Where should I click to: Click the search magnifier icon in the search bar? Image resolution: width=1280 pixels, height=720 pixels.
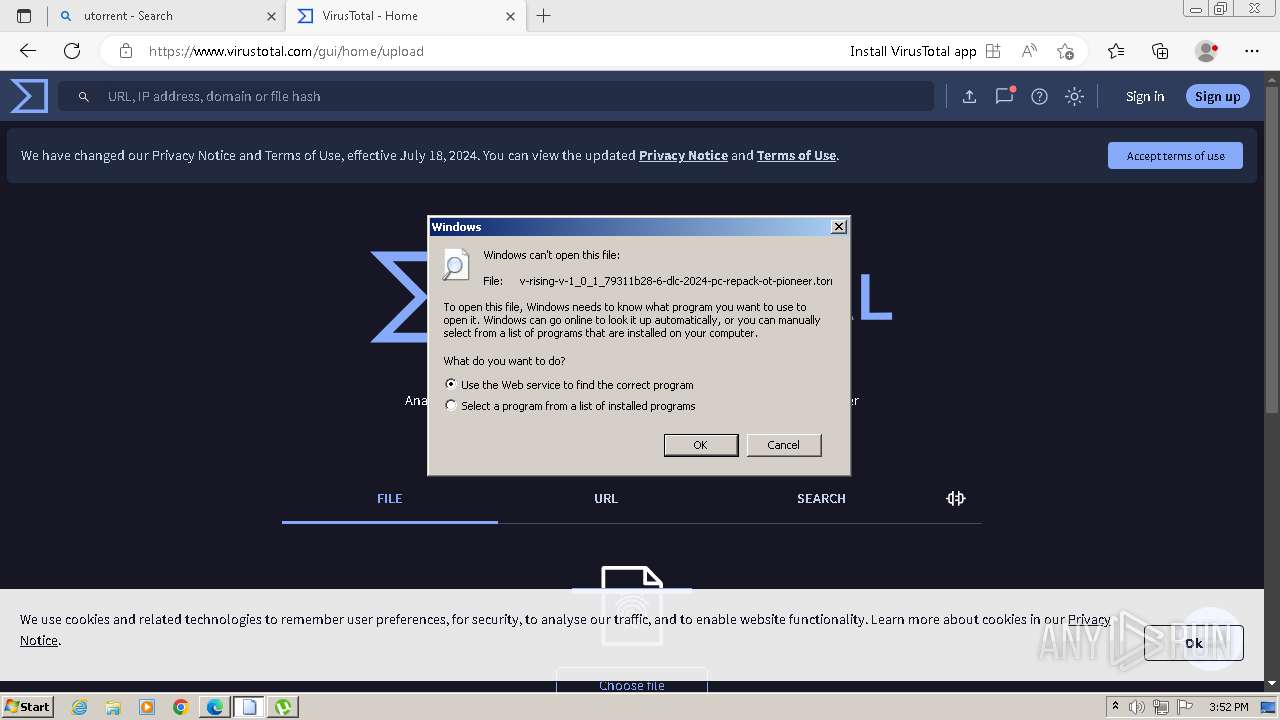pyautogui.click(x=85, y=96)
